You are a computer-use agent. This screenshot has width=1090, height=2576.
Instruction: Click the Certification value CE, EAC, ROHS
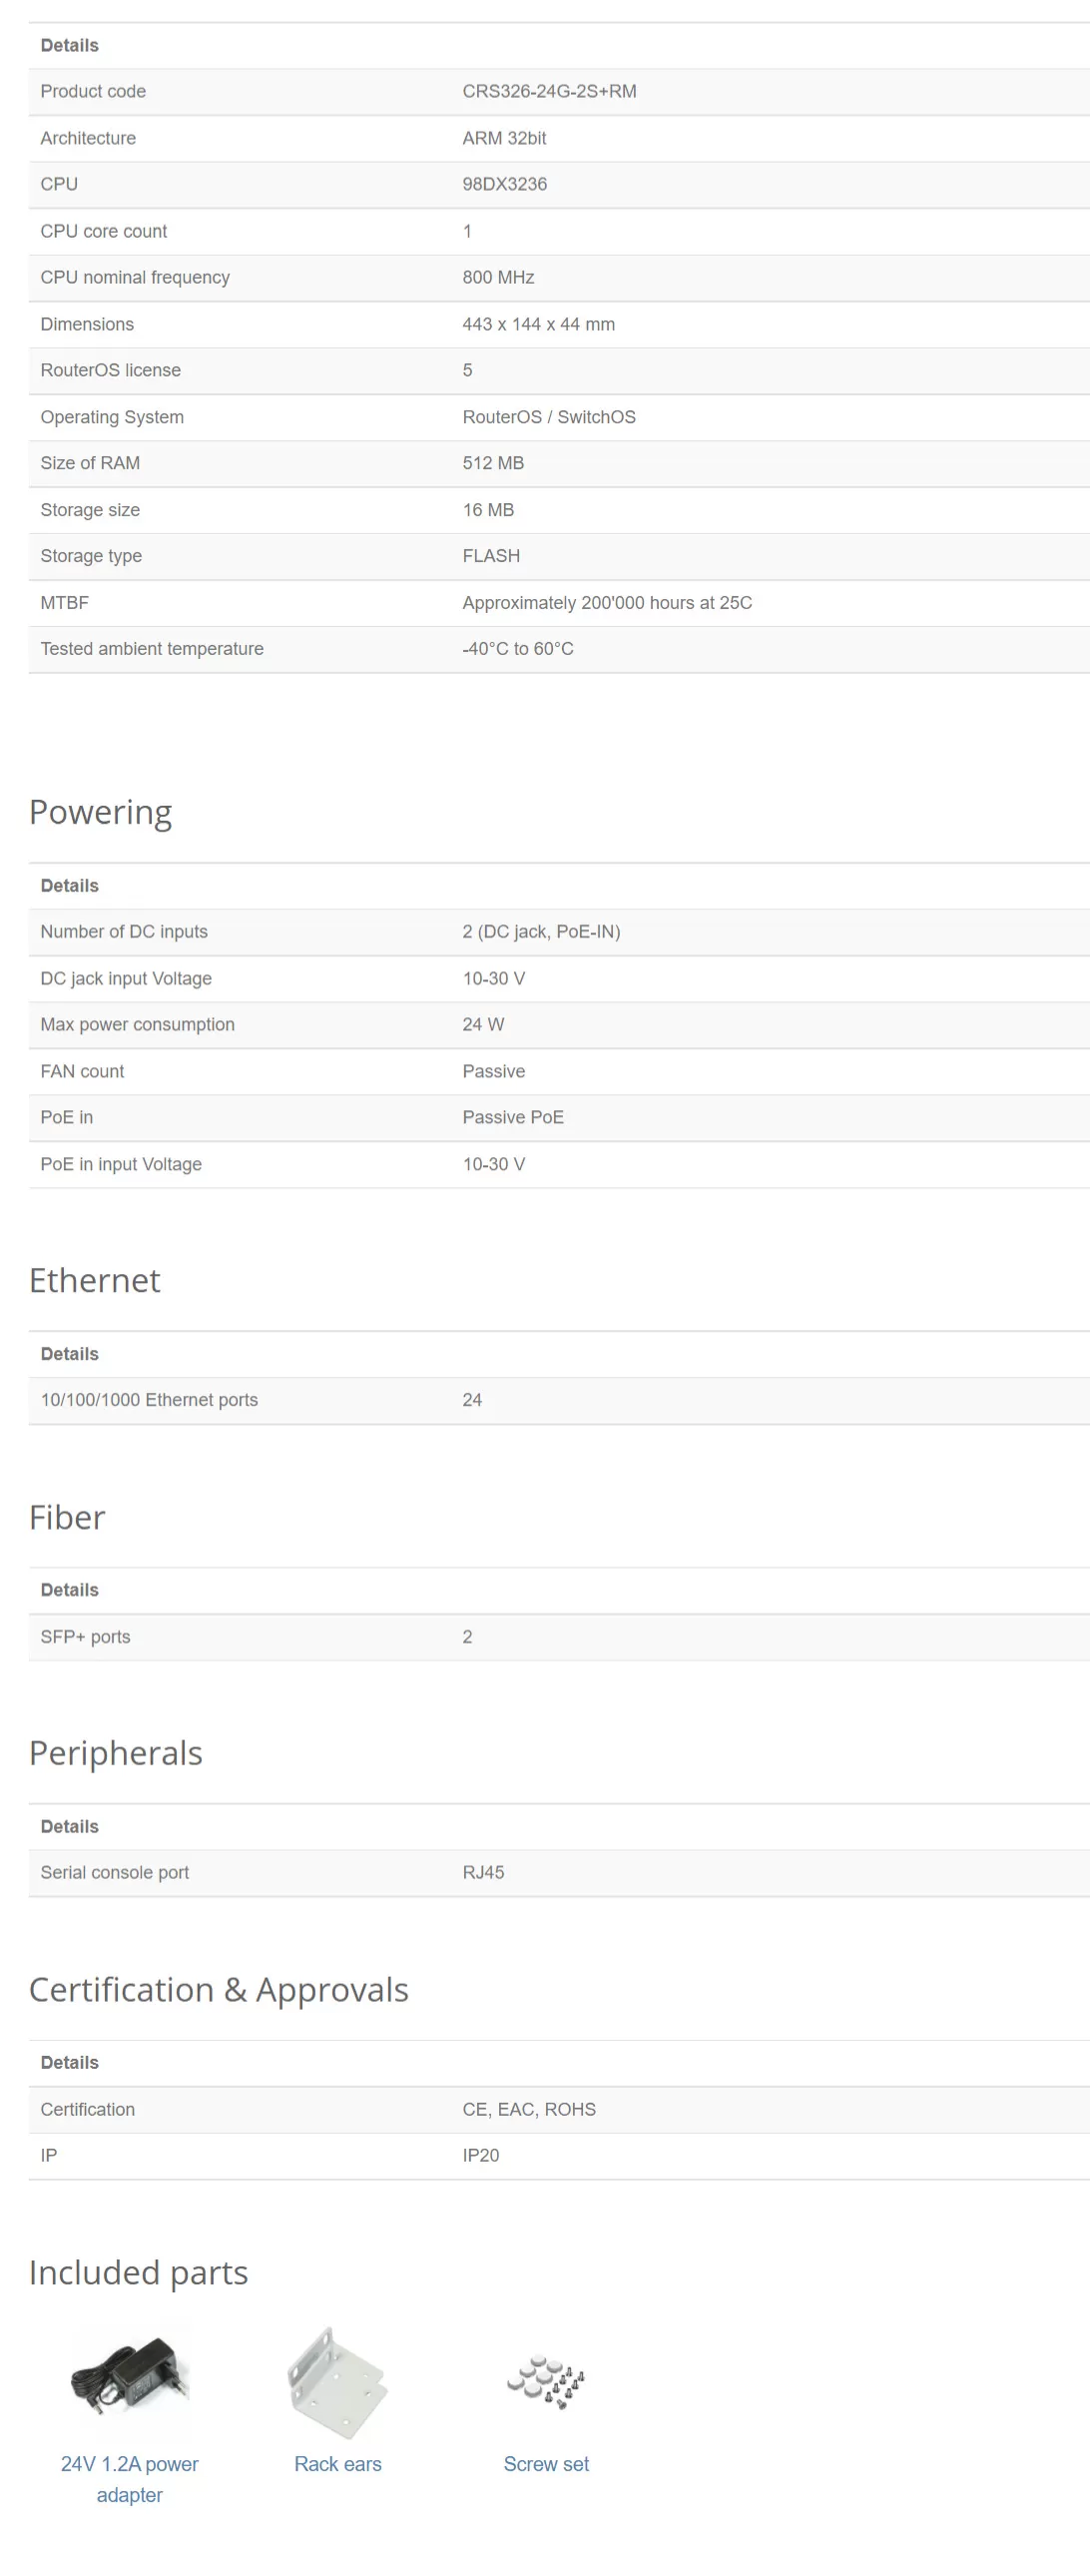[x=529, y=2109]
